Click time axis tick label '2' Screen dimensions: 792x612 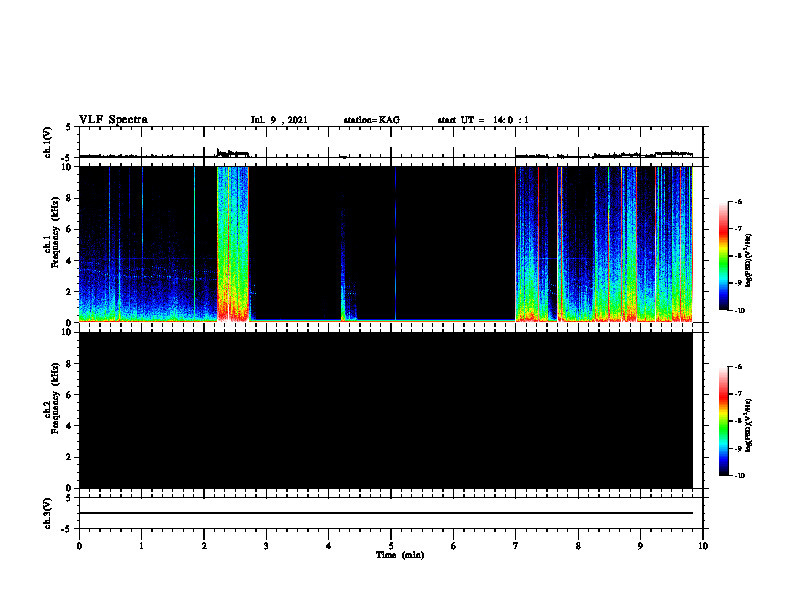(x=204, y=546)
